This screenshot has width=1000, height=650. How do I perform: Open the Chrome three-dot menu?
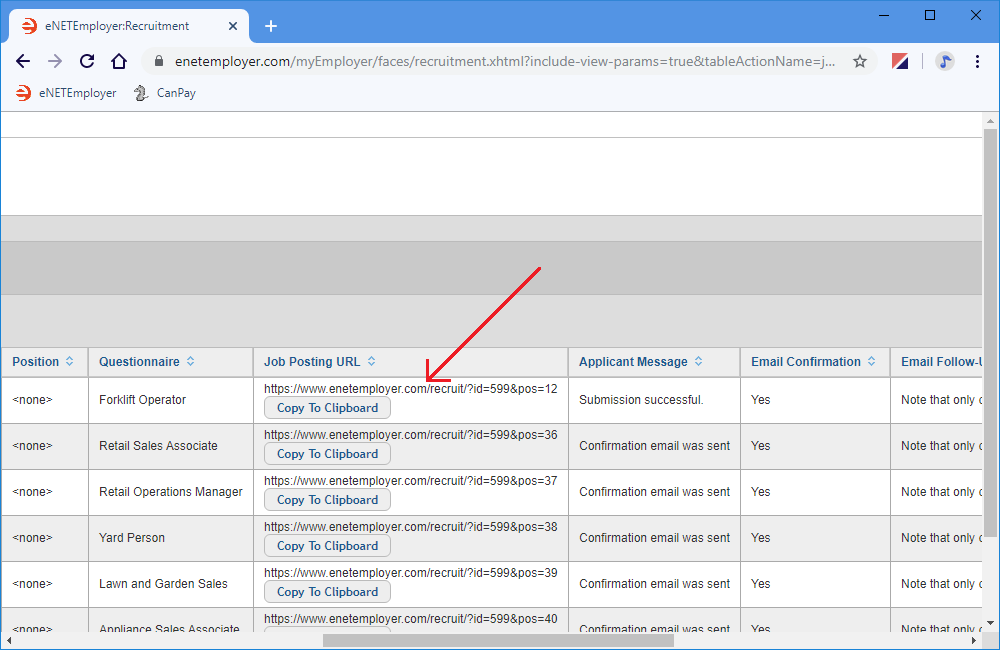click(x=977, y=61)
